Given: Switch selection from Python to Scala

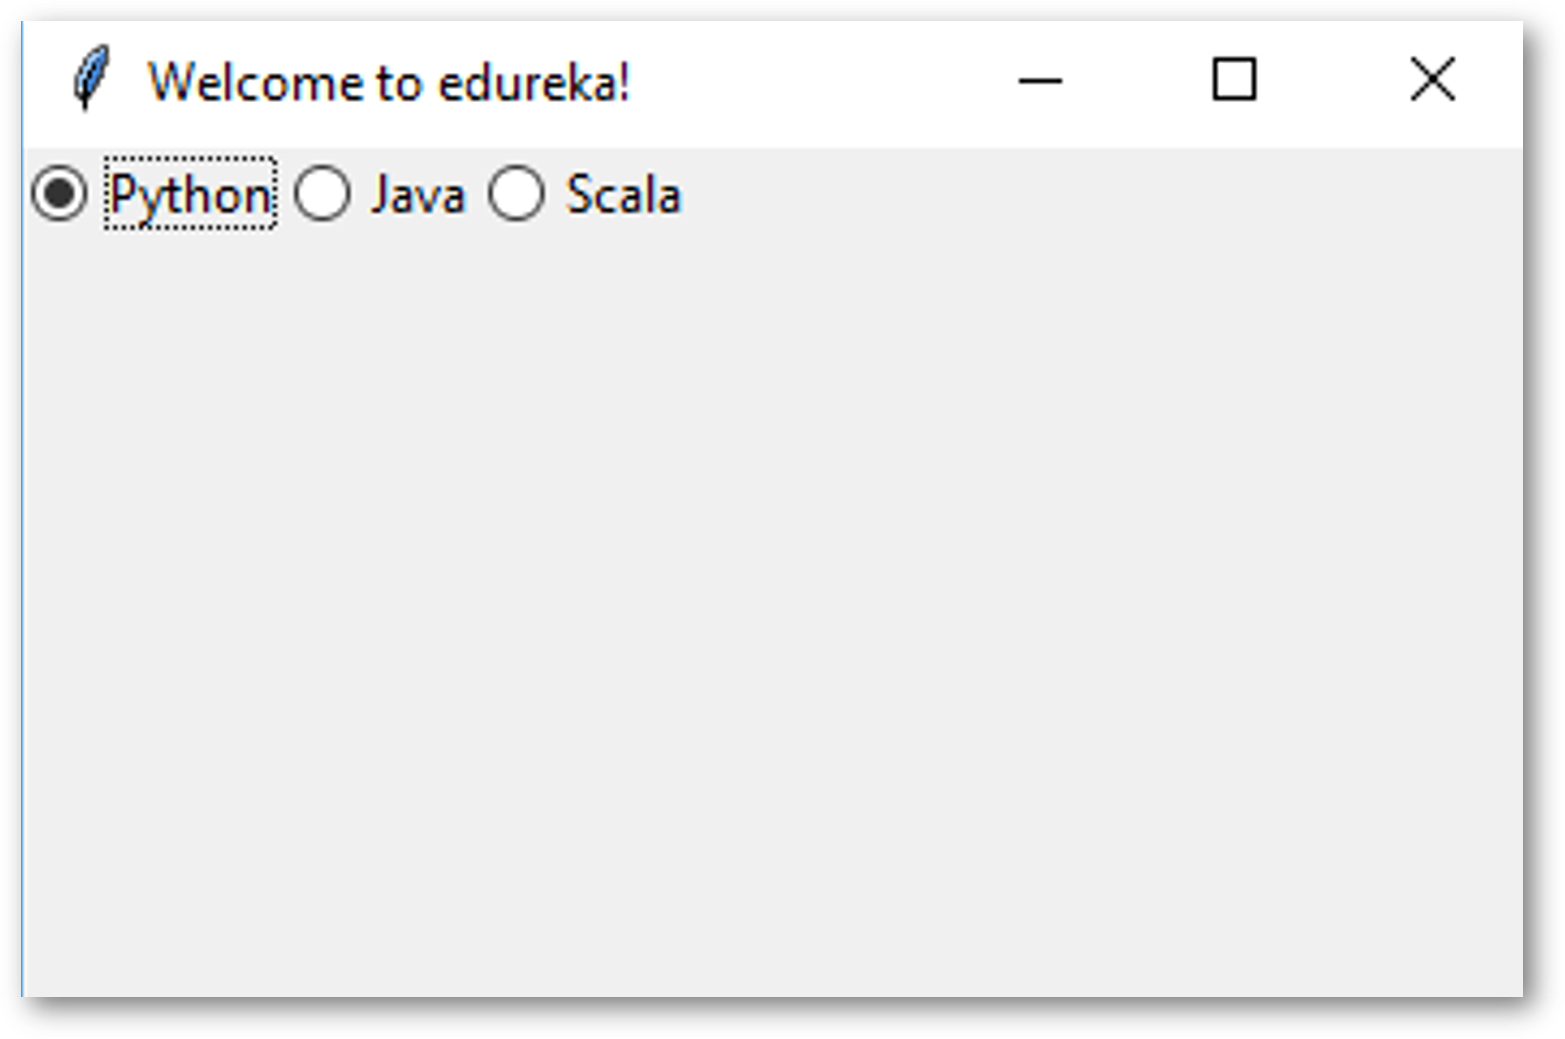Looking at the screenshot, I should click(x=516, y=193).
